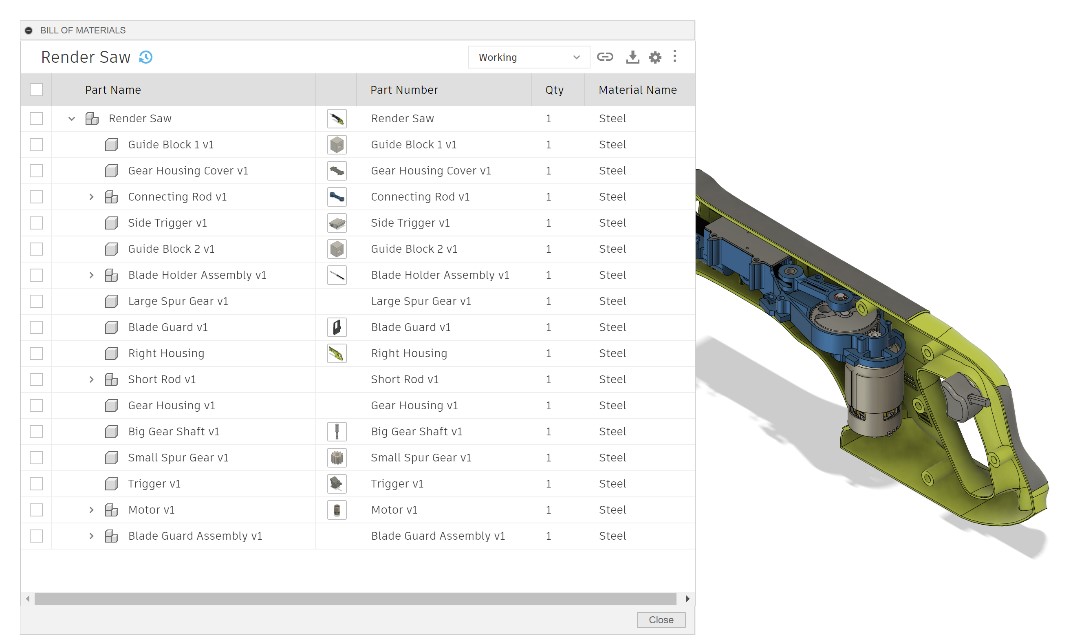Open the three-dot more options menu
This screenshot has width=1084, height=642.
pyautogui.click(x=675, y=57)
